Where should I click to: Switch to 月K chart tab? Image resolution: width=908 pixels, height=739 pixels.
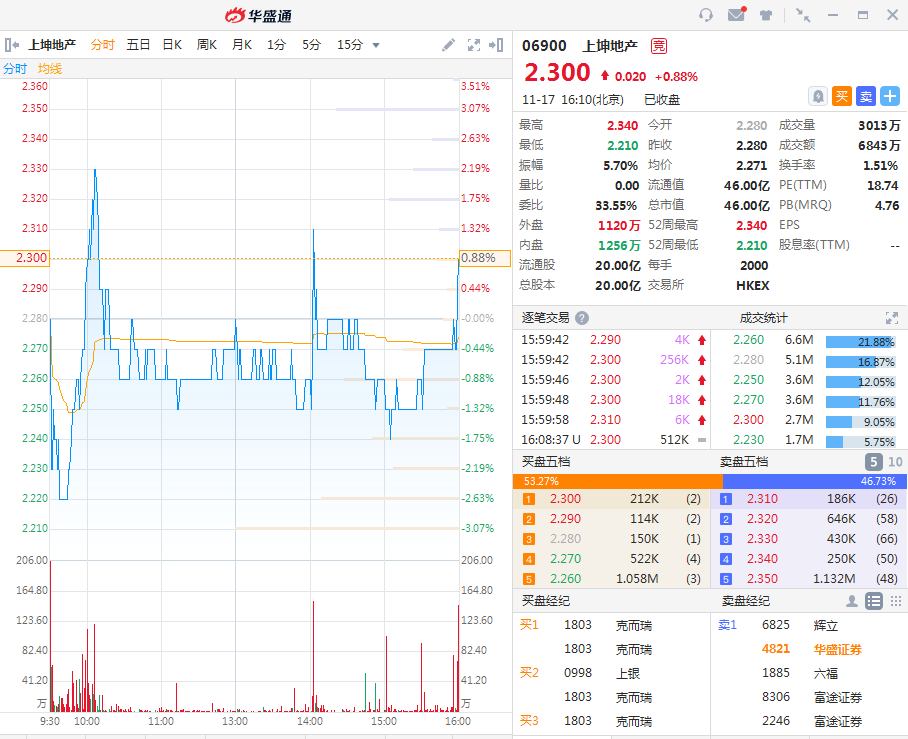[x=242, y=45]
